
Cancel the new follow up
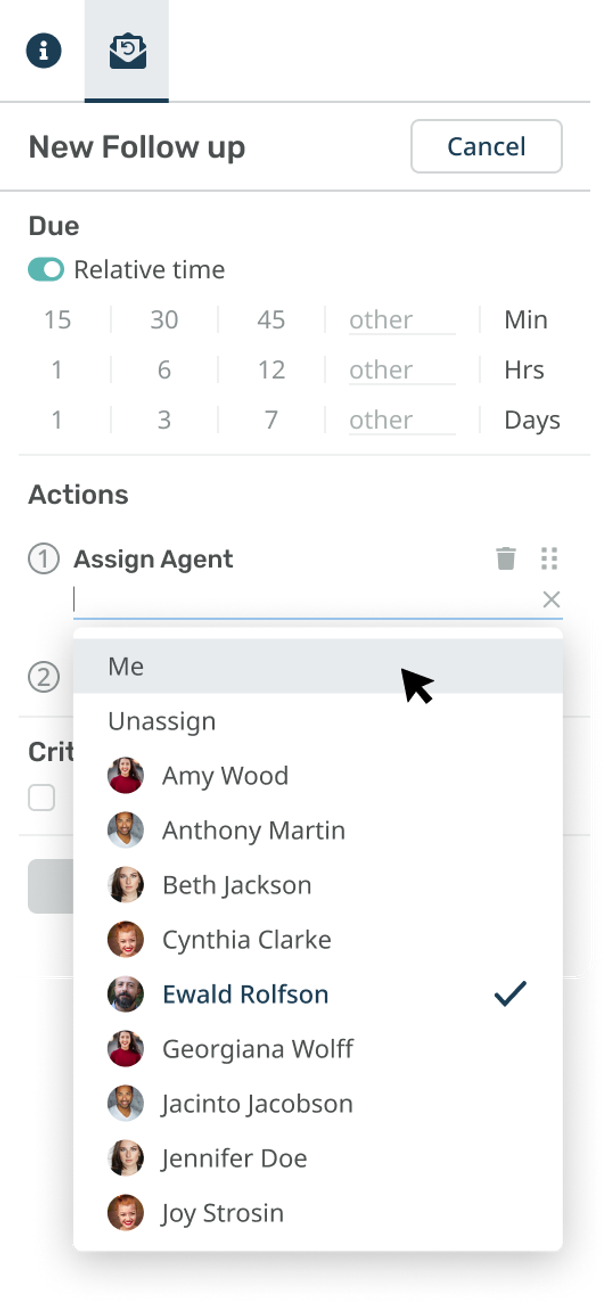pyautogui.click(x=486, y=146)
